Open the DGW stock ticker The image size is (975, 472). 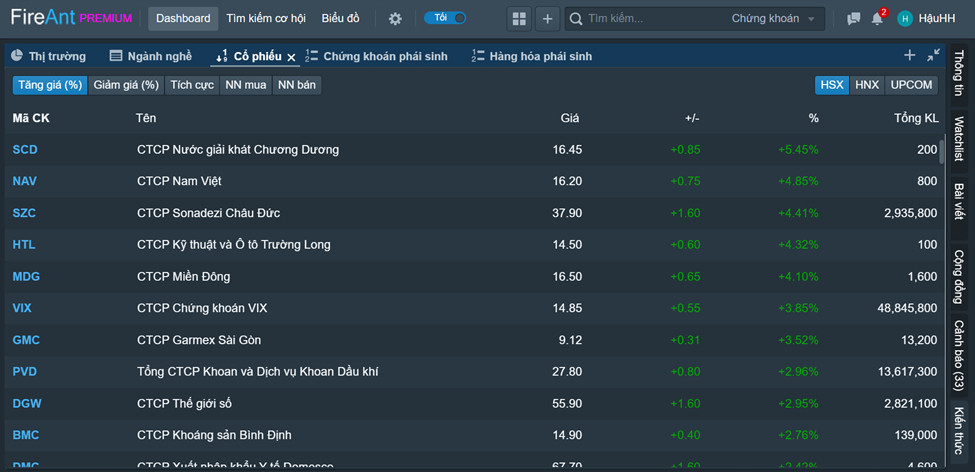tap(27, 404)
